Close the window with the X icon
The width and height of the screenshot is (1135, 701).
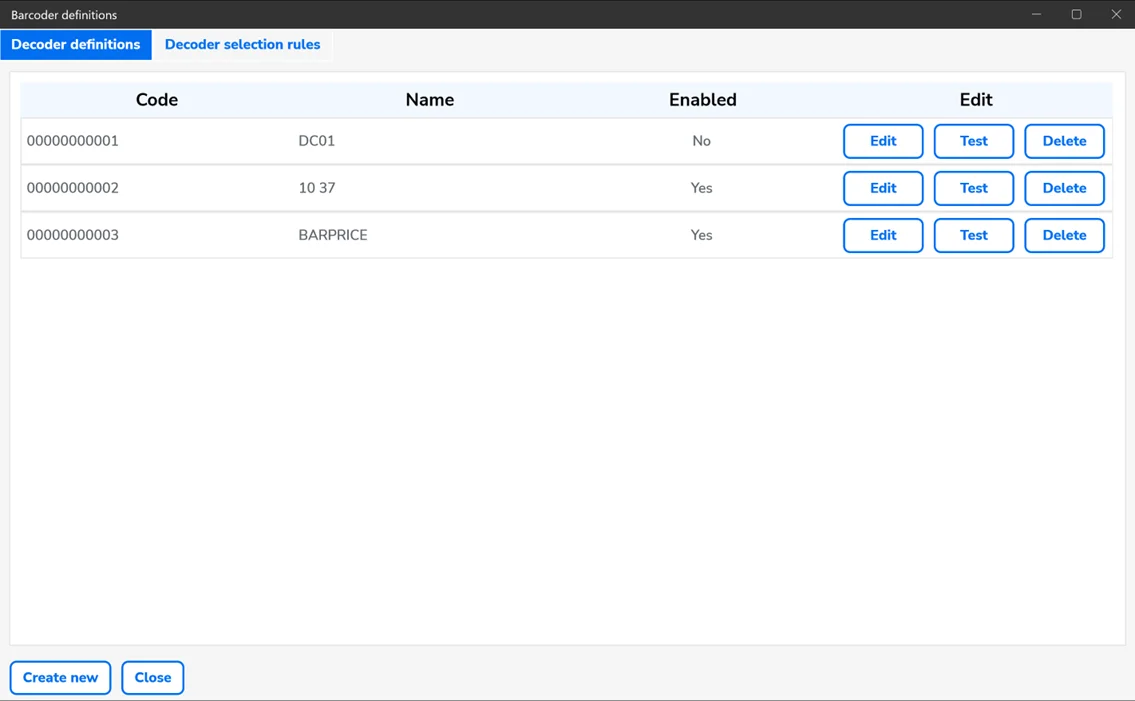point(1116,14)
